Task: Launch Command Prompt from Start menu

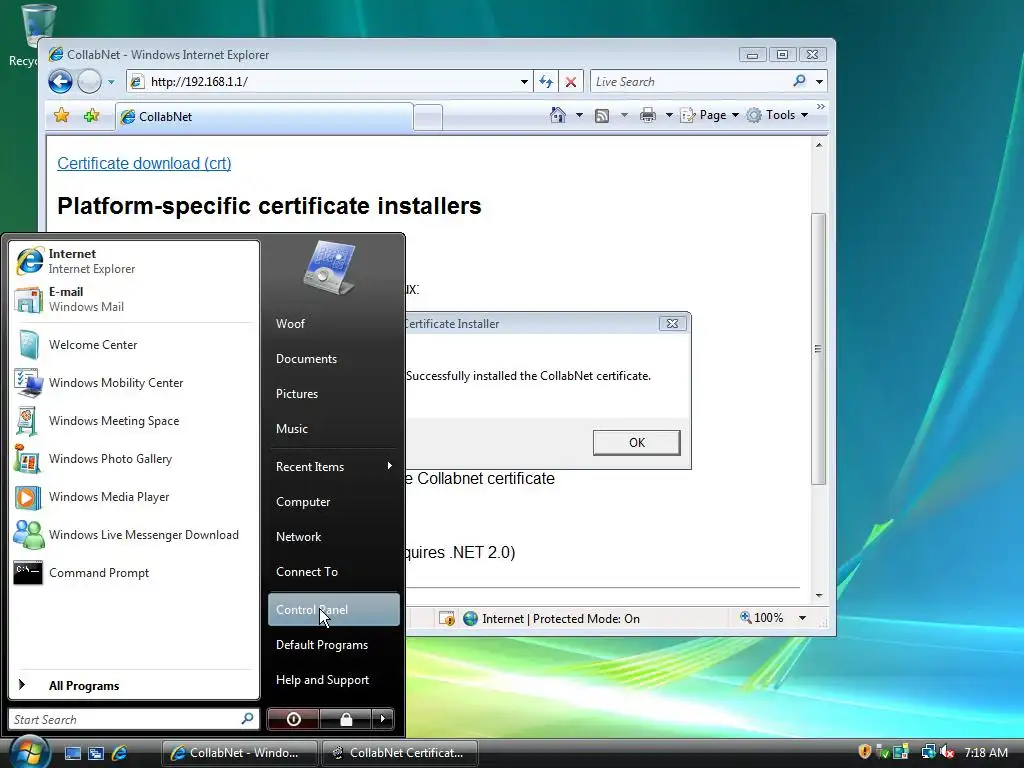Action: [x=134, y=573]
